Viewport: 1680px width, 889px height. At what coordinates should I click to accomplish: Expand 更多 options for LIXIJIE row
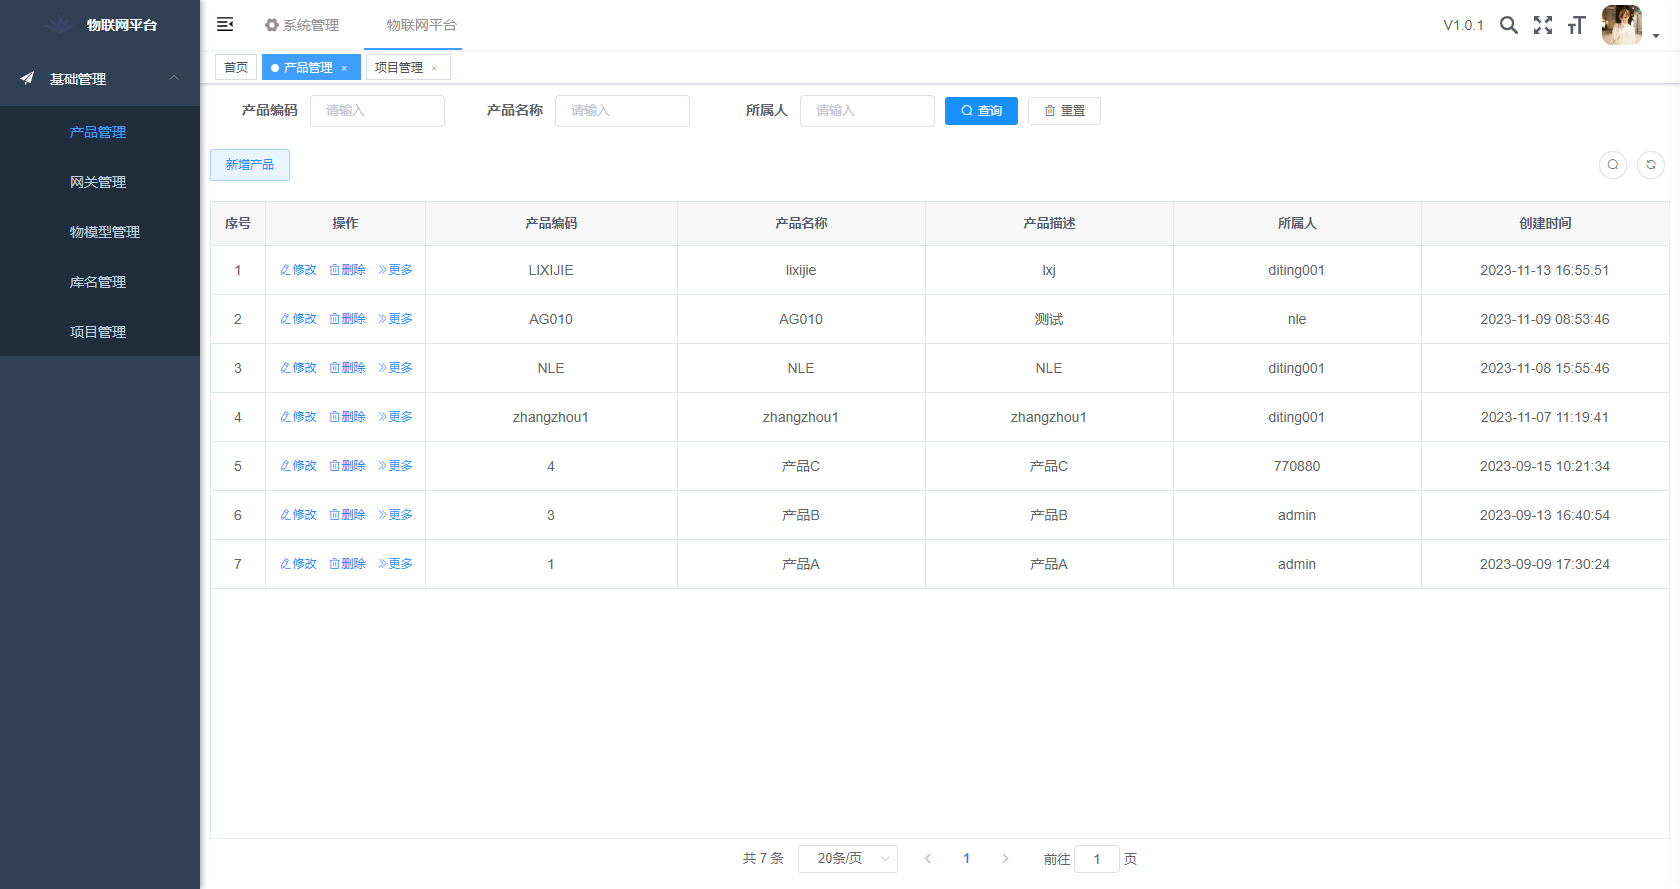point(395,270)
